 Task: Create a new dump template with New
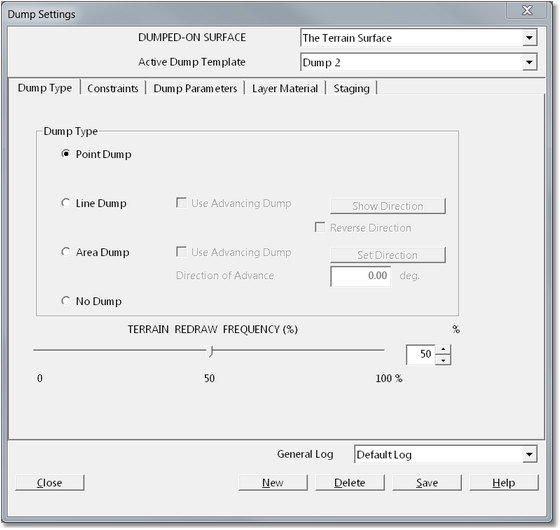tap(273, 483)
